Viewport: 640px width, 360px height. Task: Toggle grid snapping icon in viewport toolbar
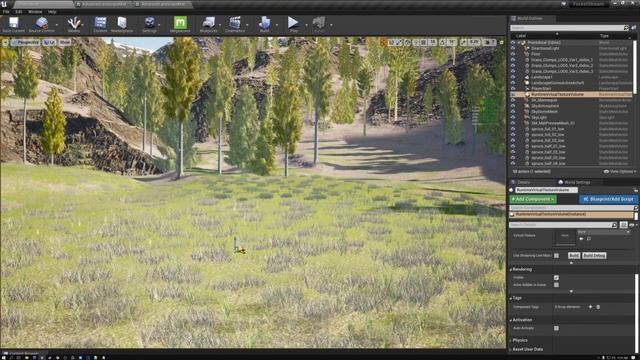tap(423, 42)
